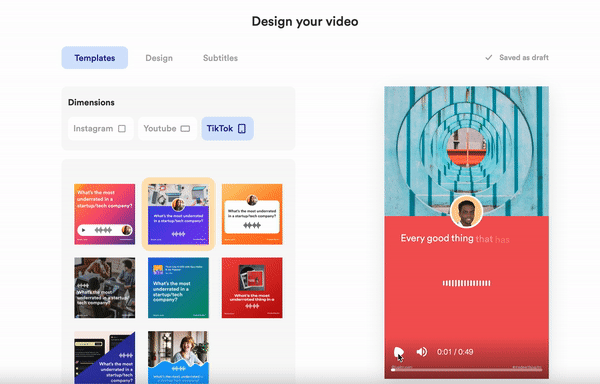Click the speaker avatar in preview
This screenshot has height=384, width=600.
tap(466, 213)
